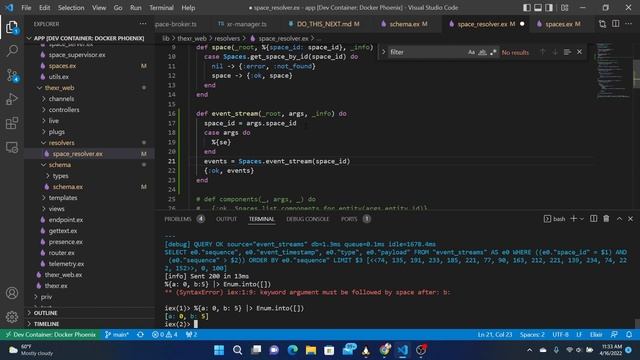
Task: Toggle Match Whole Word in find widget
Action: click(482, 52)
